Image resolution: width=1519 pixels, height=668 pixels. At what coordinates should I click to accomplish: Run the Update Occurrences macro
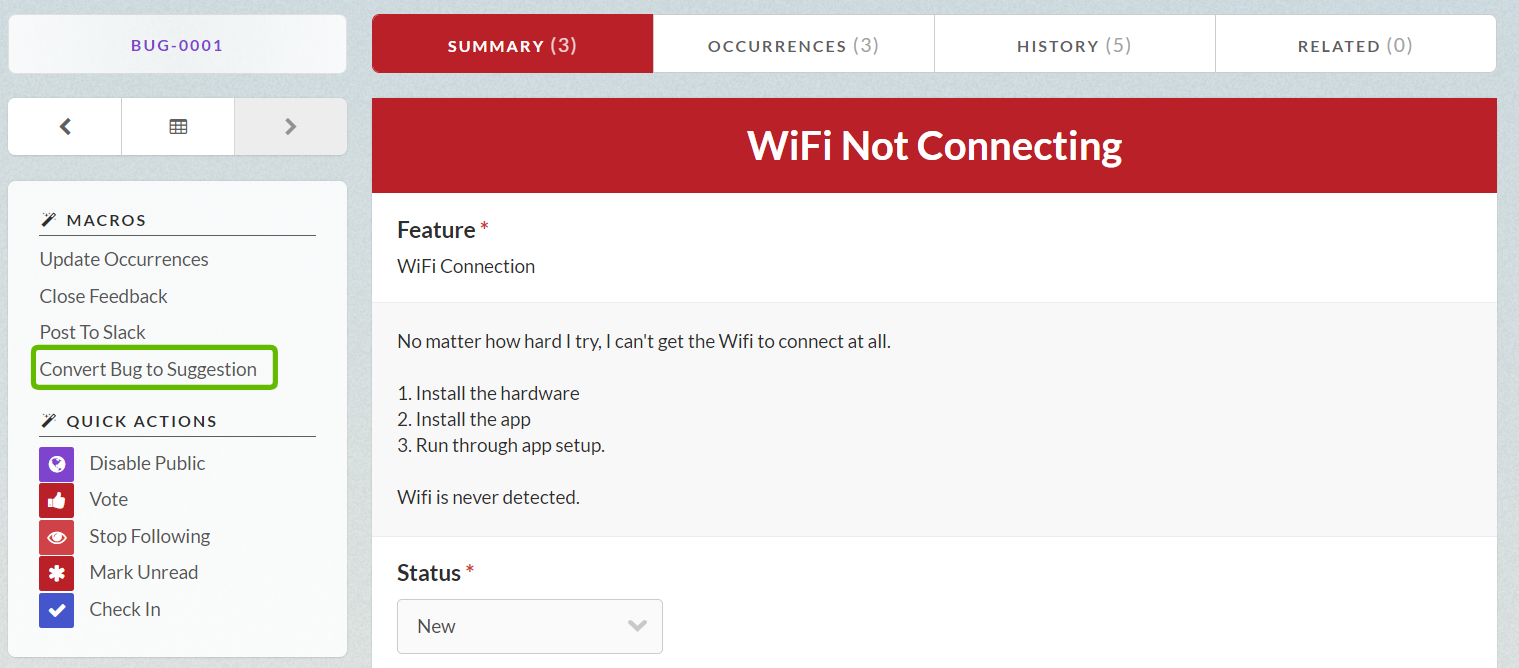(x=124, y=259)
